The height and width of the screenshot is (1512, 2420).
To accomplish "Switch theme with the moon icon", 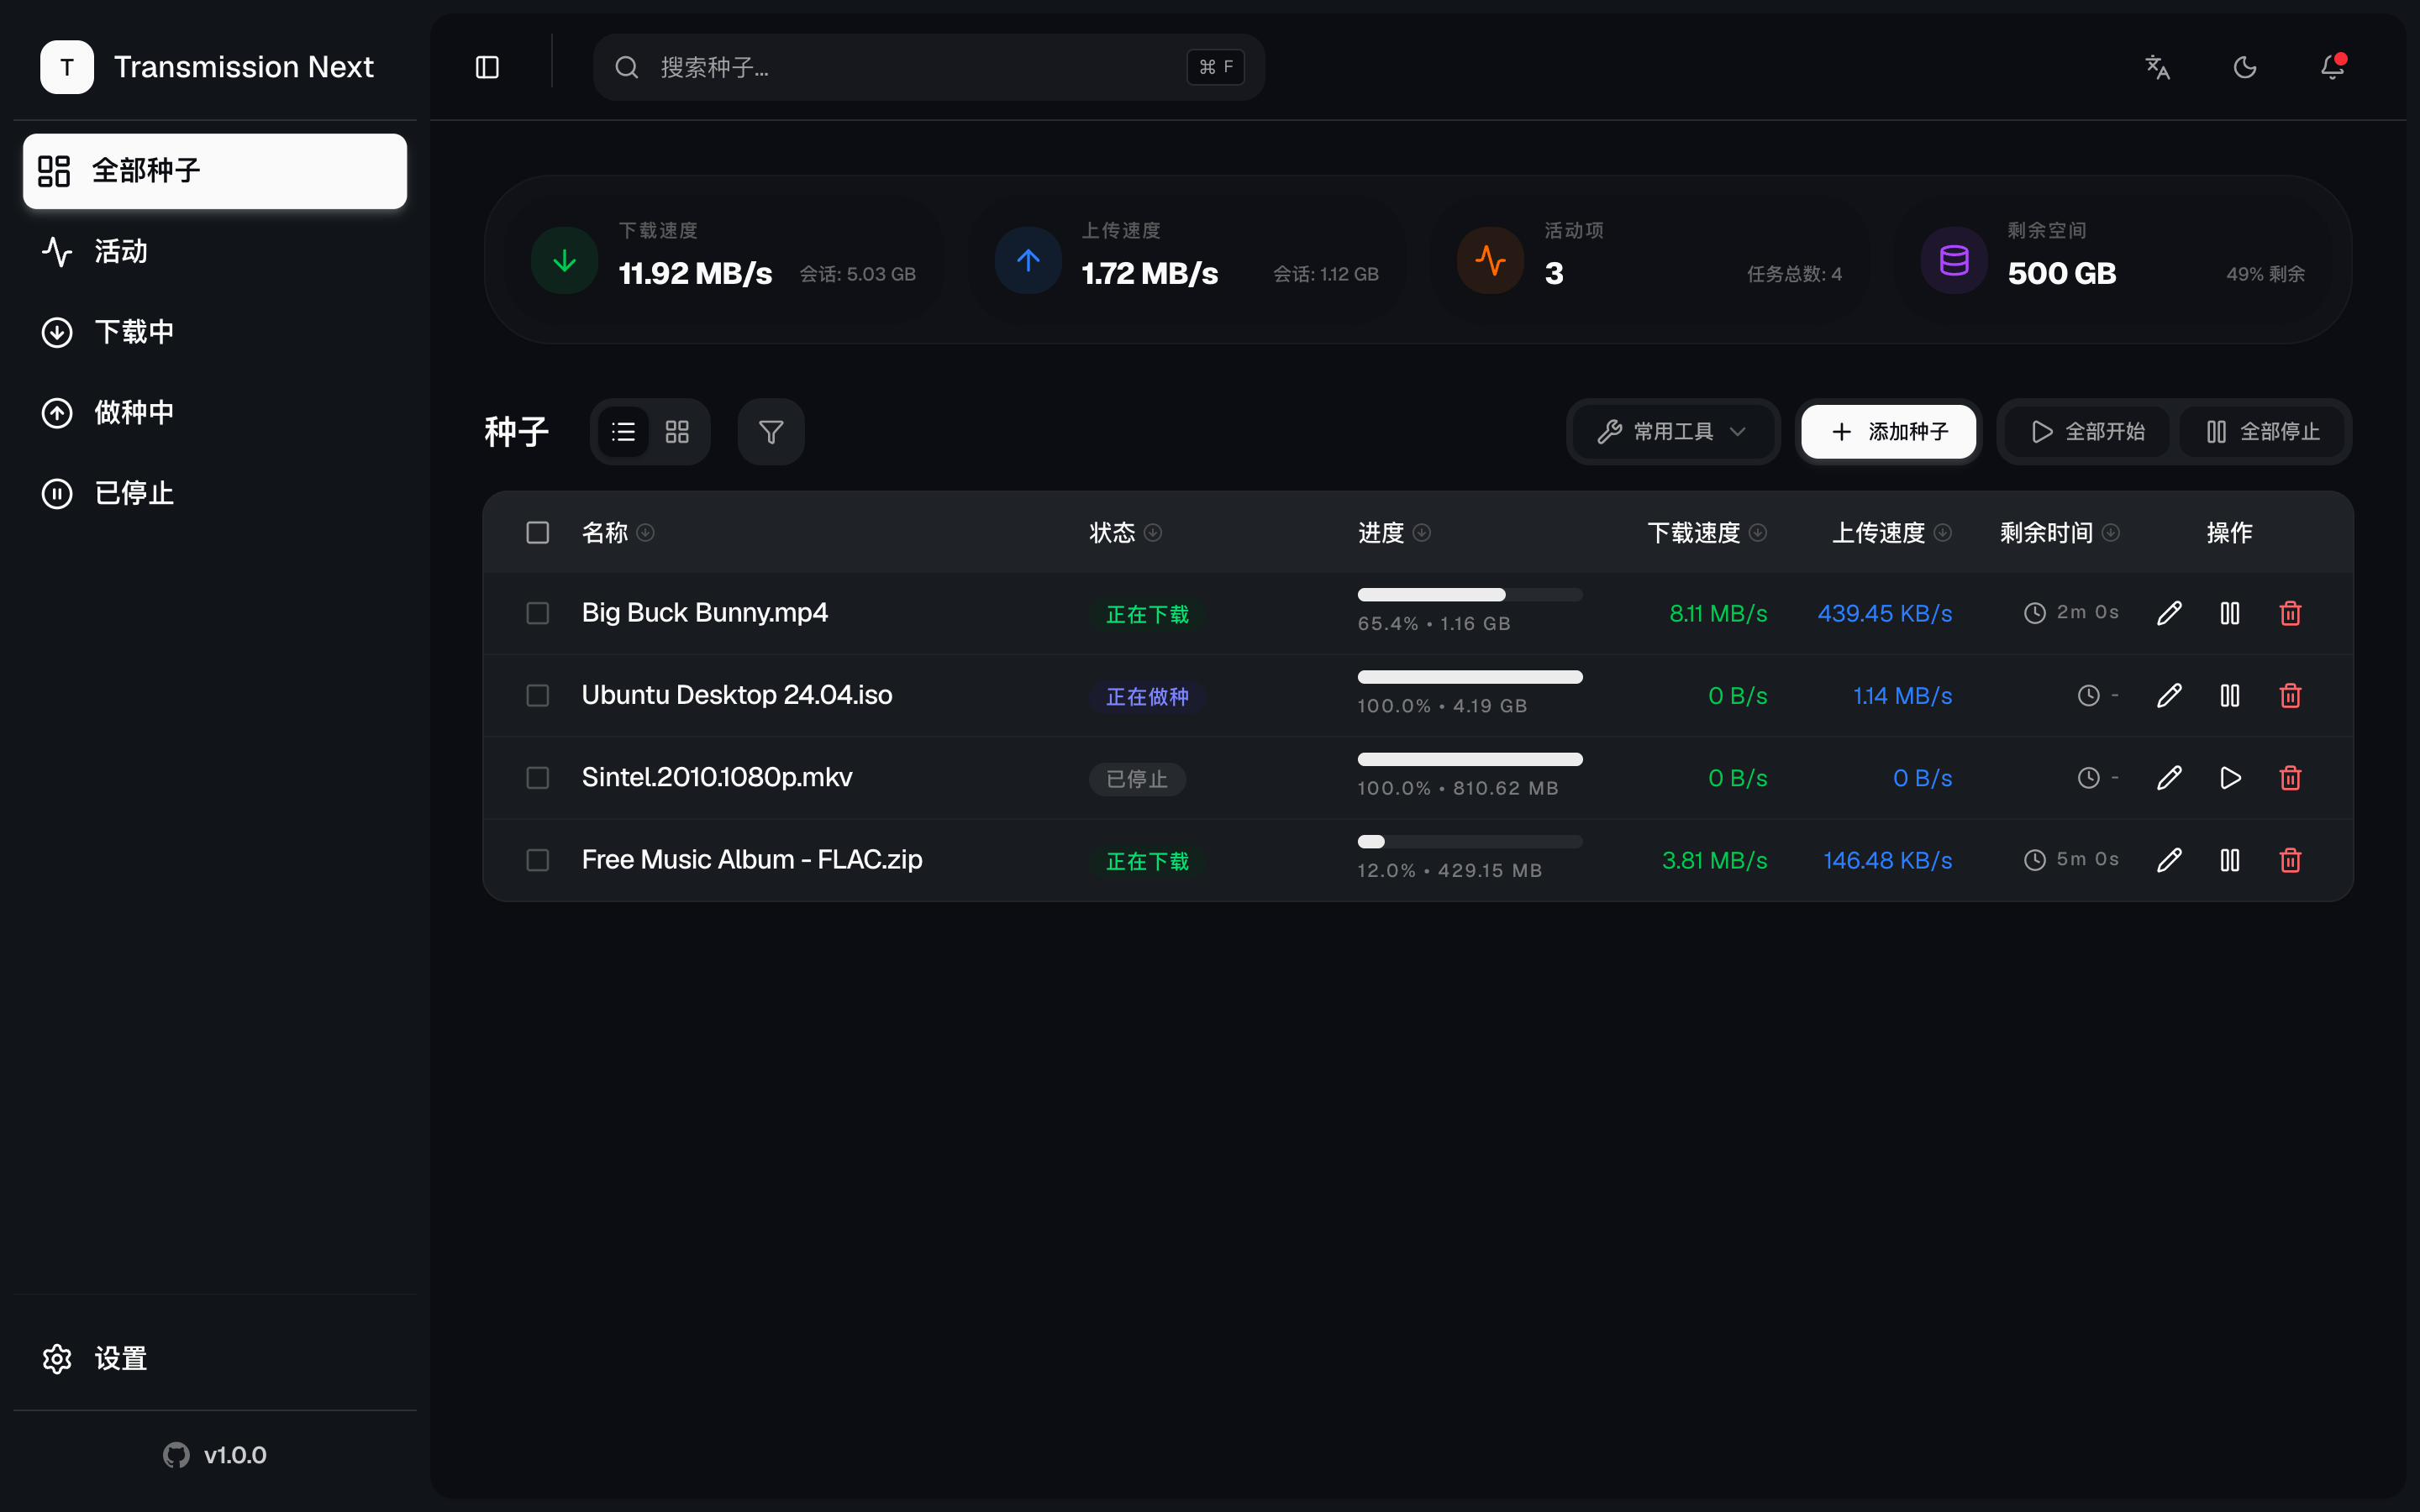I will click(x=2245, y=67).
